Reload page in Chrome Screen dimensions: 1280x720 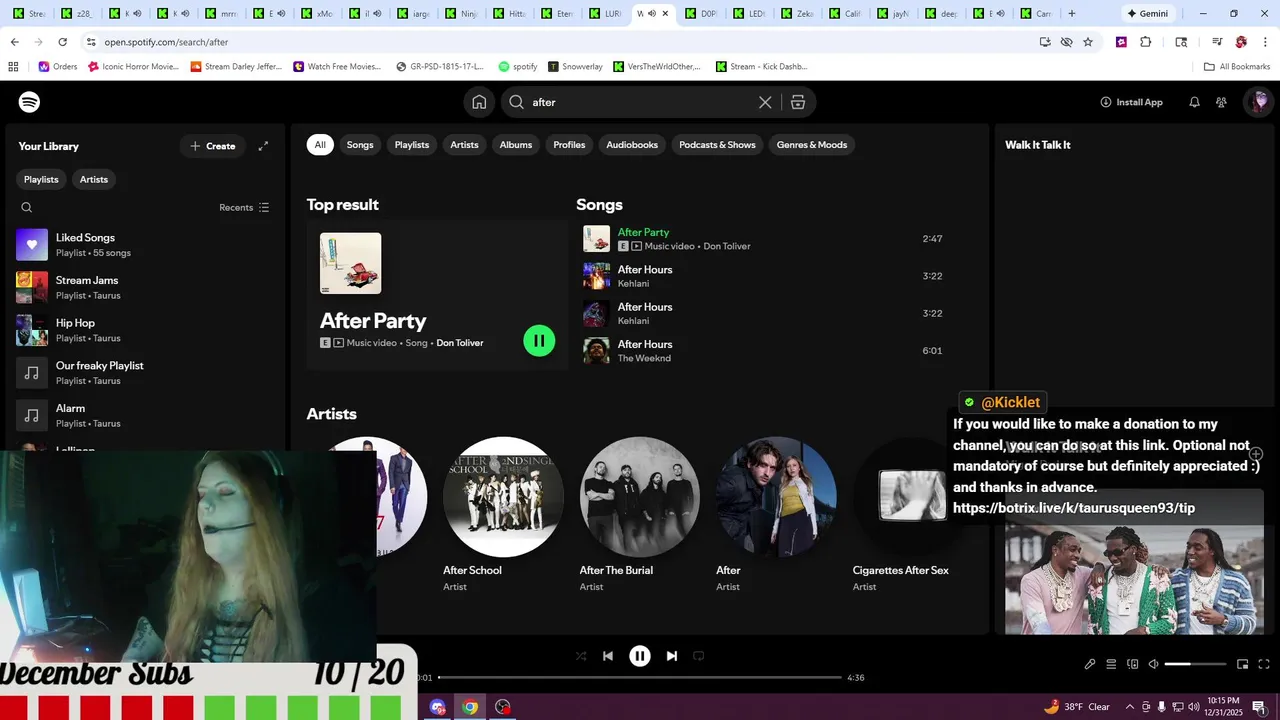coord(63,42)
